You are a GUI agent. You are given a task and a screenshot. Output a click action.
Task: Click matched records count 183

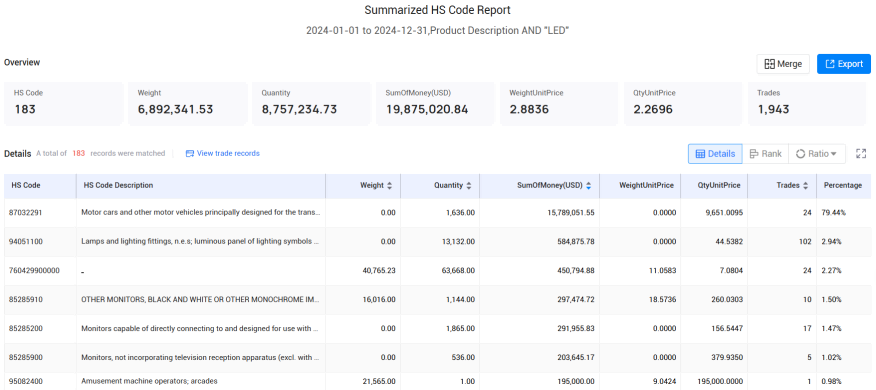79,153
